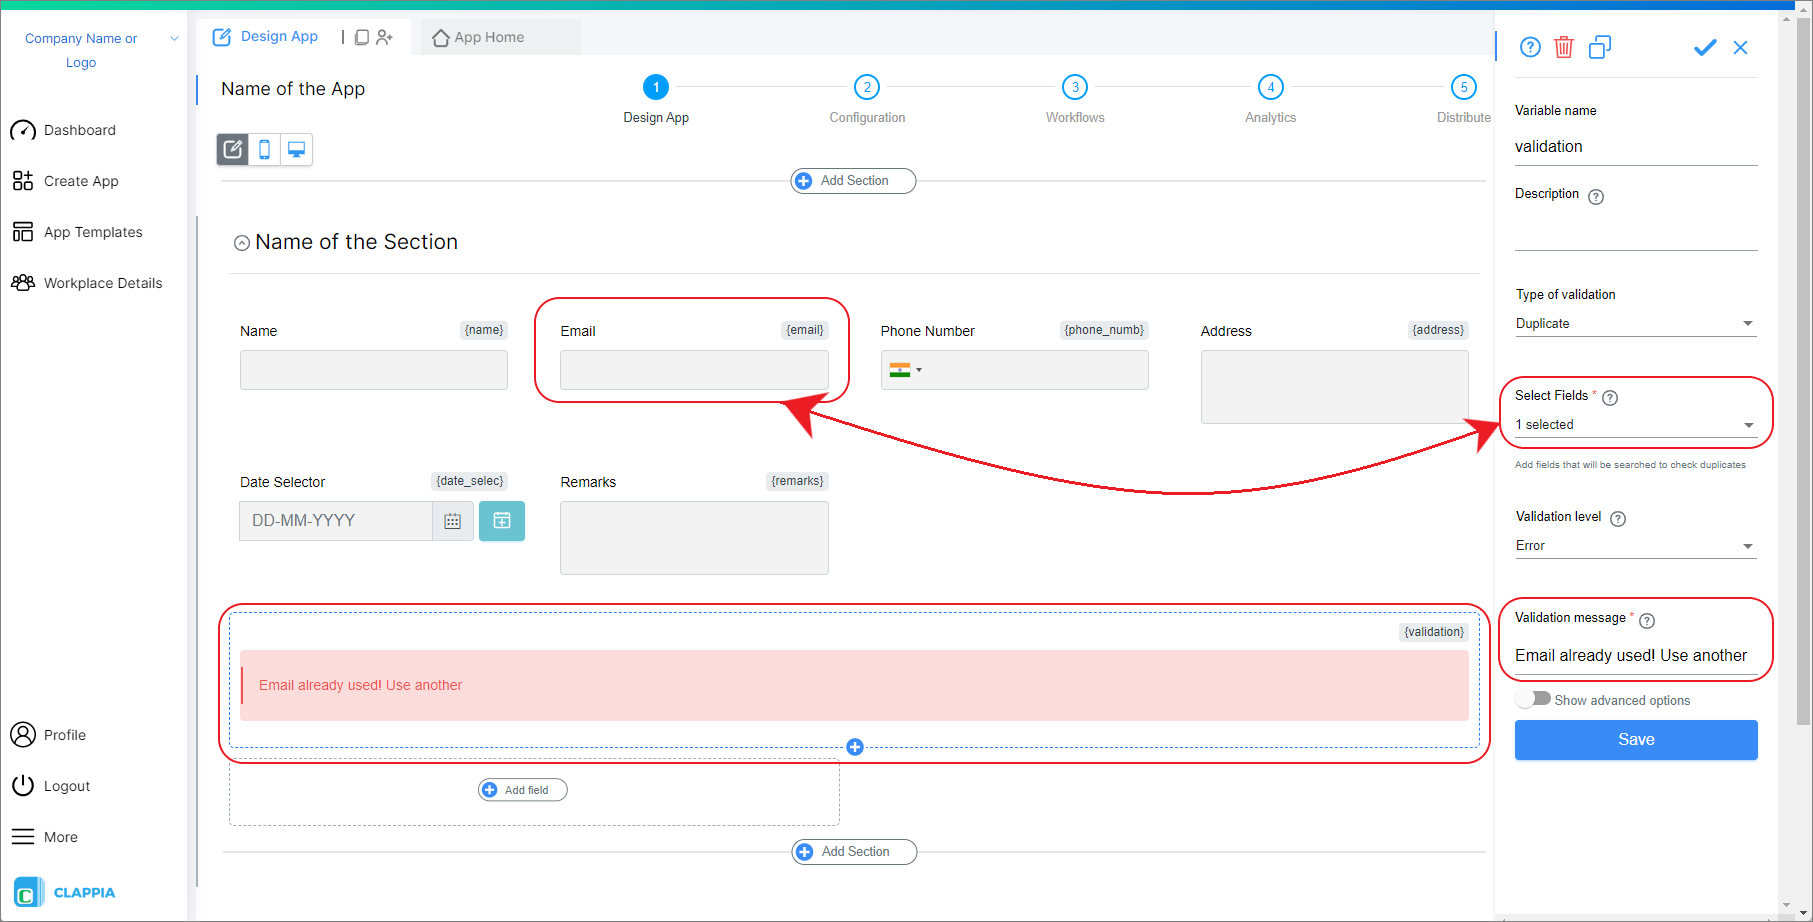Switch to mobile preview using the phone icon
Image resolution: width=1813 pixels, height=922 pixels.
click(x=264, y=149)
